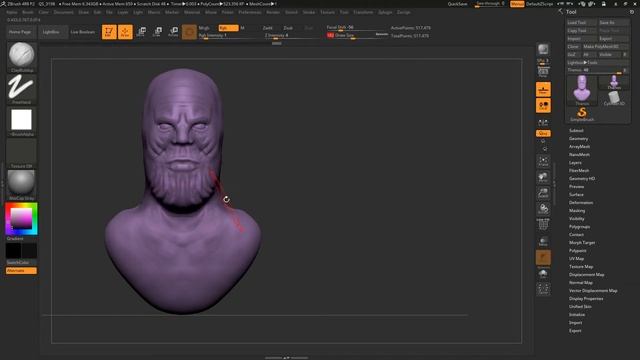This screenshot has width=640, height=360.
Task: Click the Move view icon in right shelf
Action: (x=543, y=177)
